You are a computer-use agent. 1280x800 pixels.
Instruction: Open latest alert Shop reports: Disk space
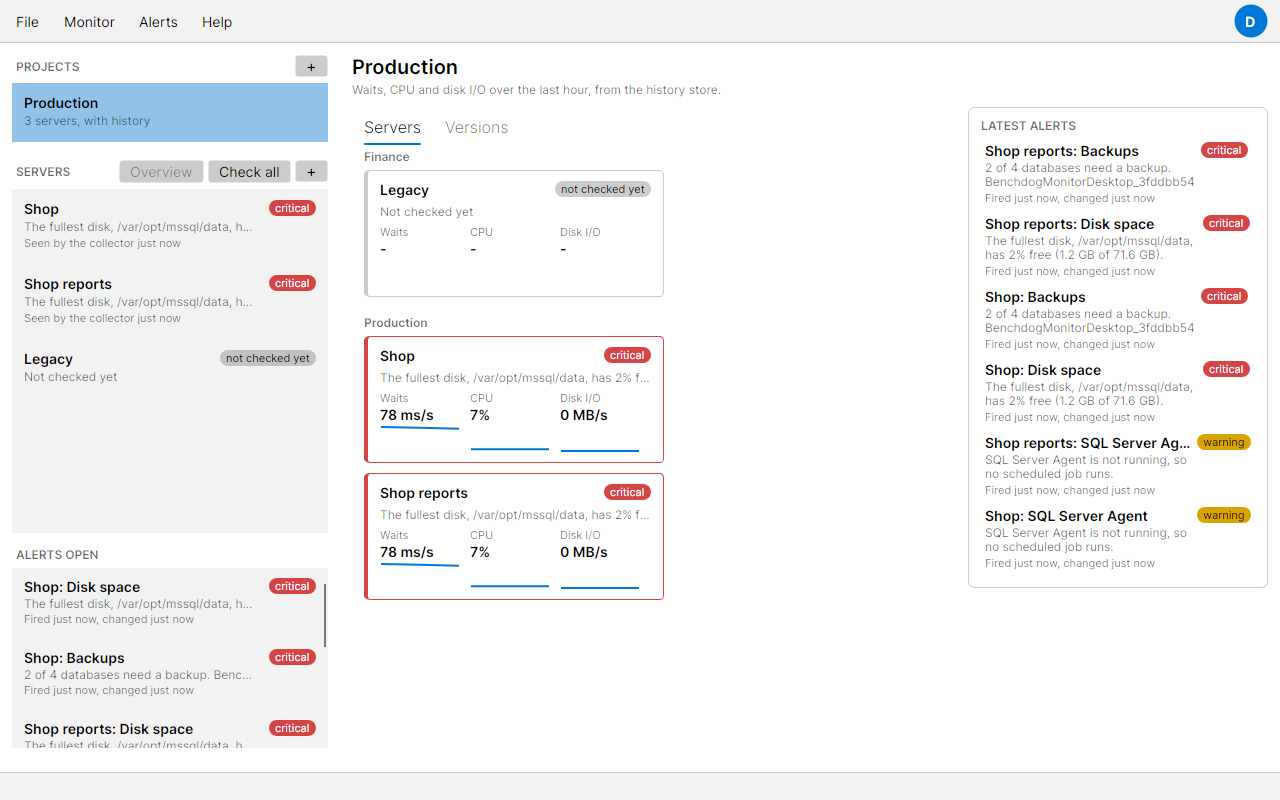pyautogui.click(x=1118, y=247)
